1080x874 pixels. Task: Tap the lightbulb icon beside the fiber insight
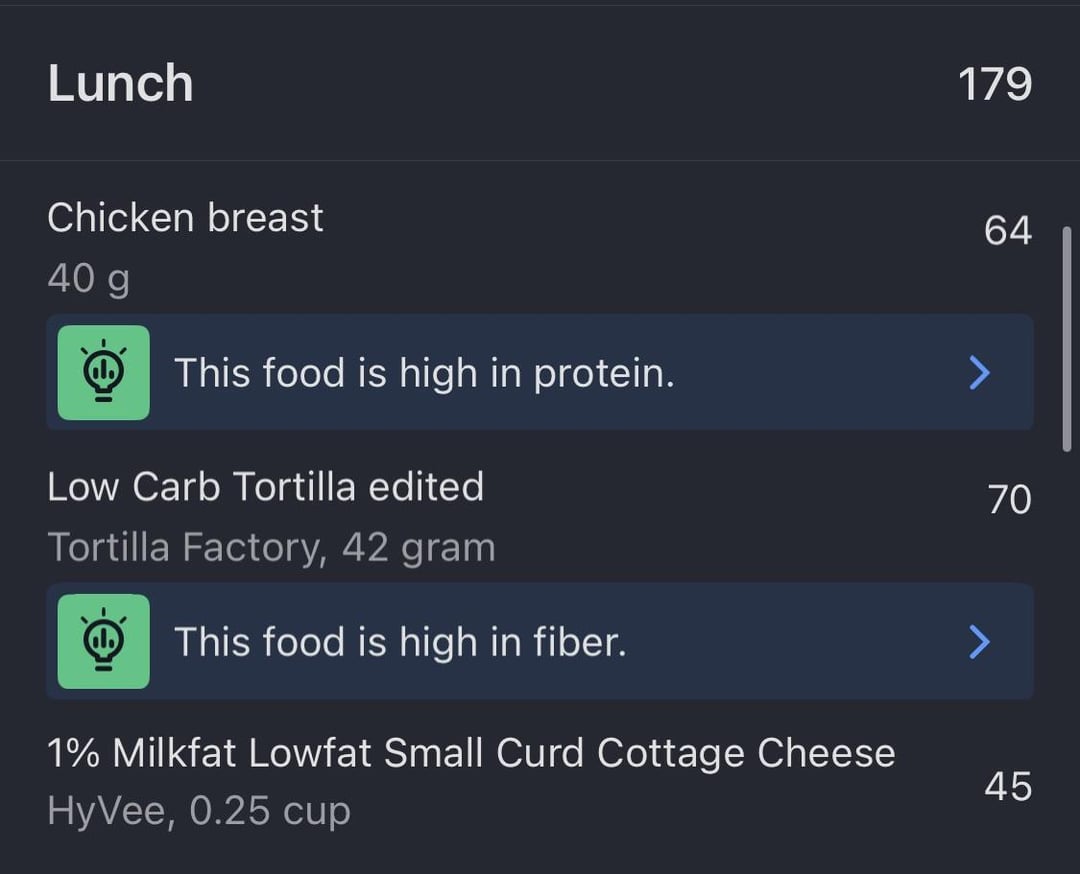pyautogui.click(x=103, y=641)
